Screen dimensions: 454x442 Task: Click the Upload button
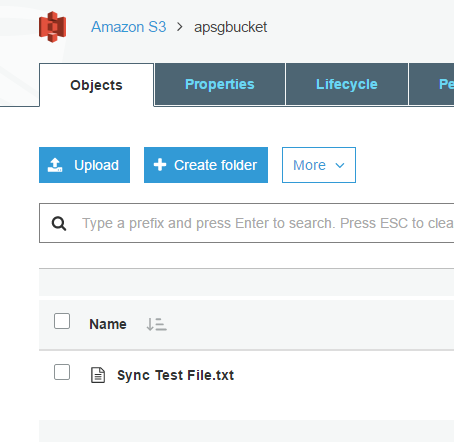pyautogui.click(x=84, y=165)
